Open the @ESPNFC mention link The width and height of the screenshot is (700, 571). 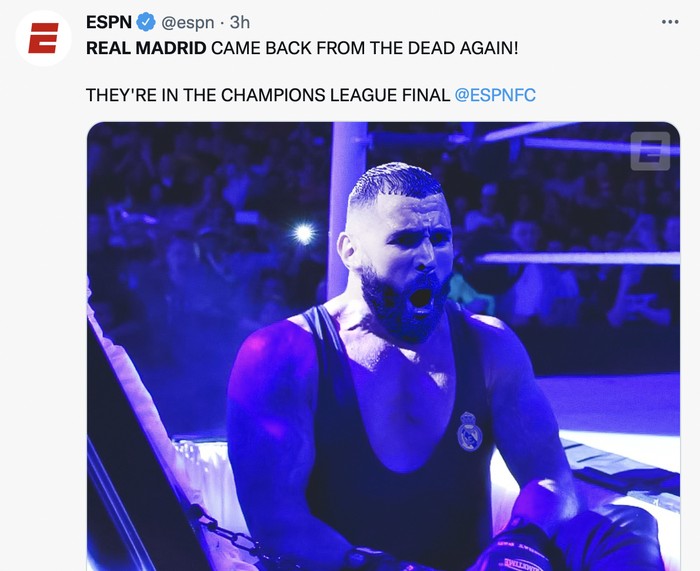coord(495,95)
